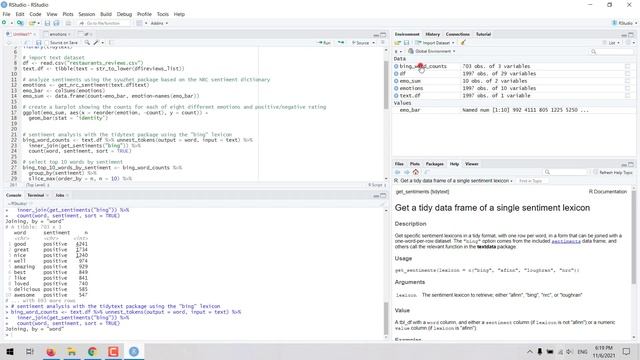Click the Find in Topic field
Screen dimensions: 640x360
(x=531, y=181)
